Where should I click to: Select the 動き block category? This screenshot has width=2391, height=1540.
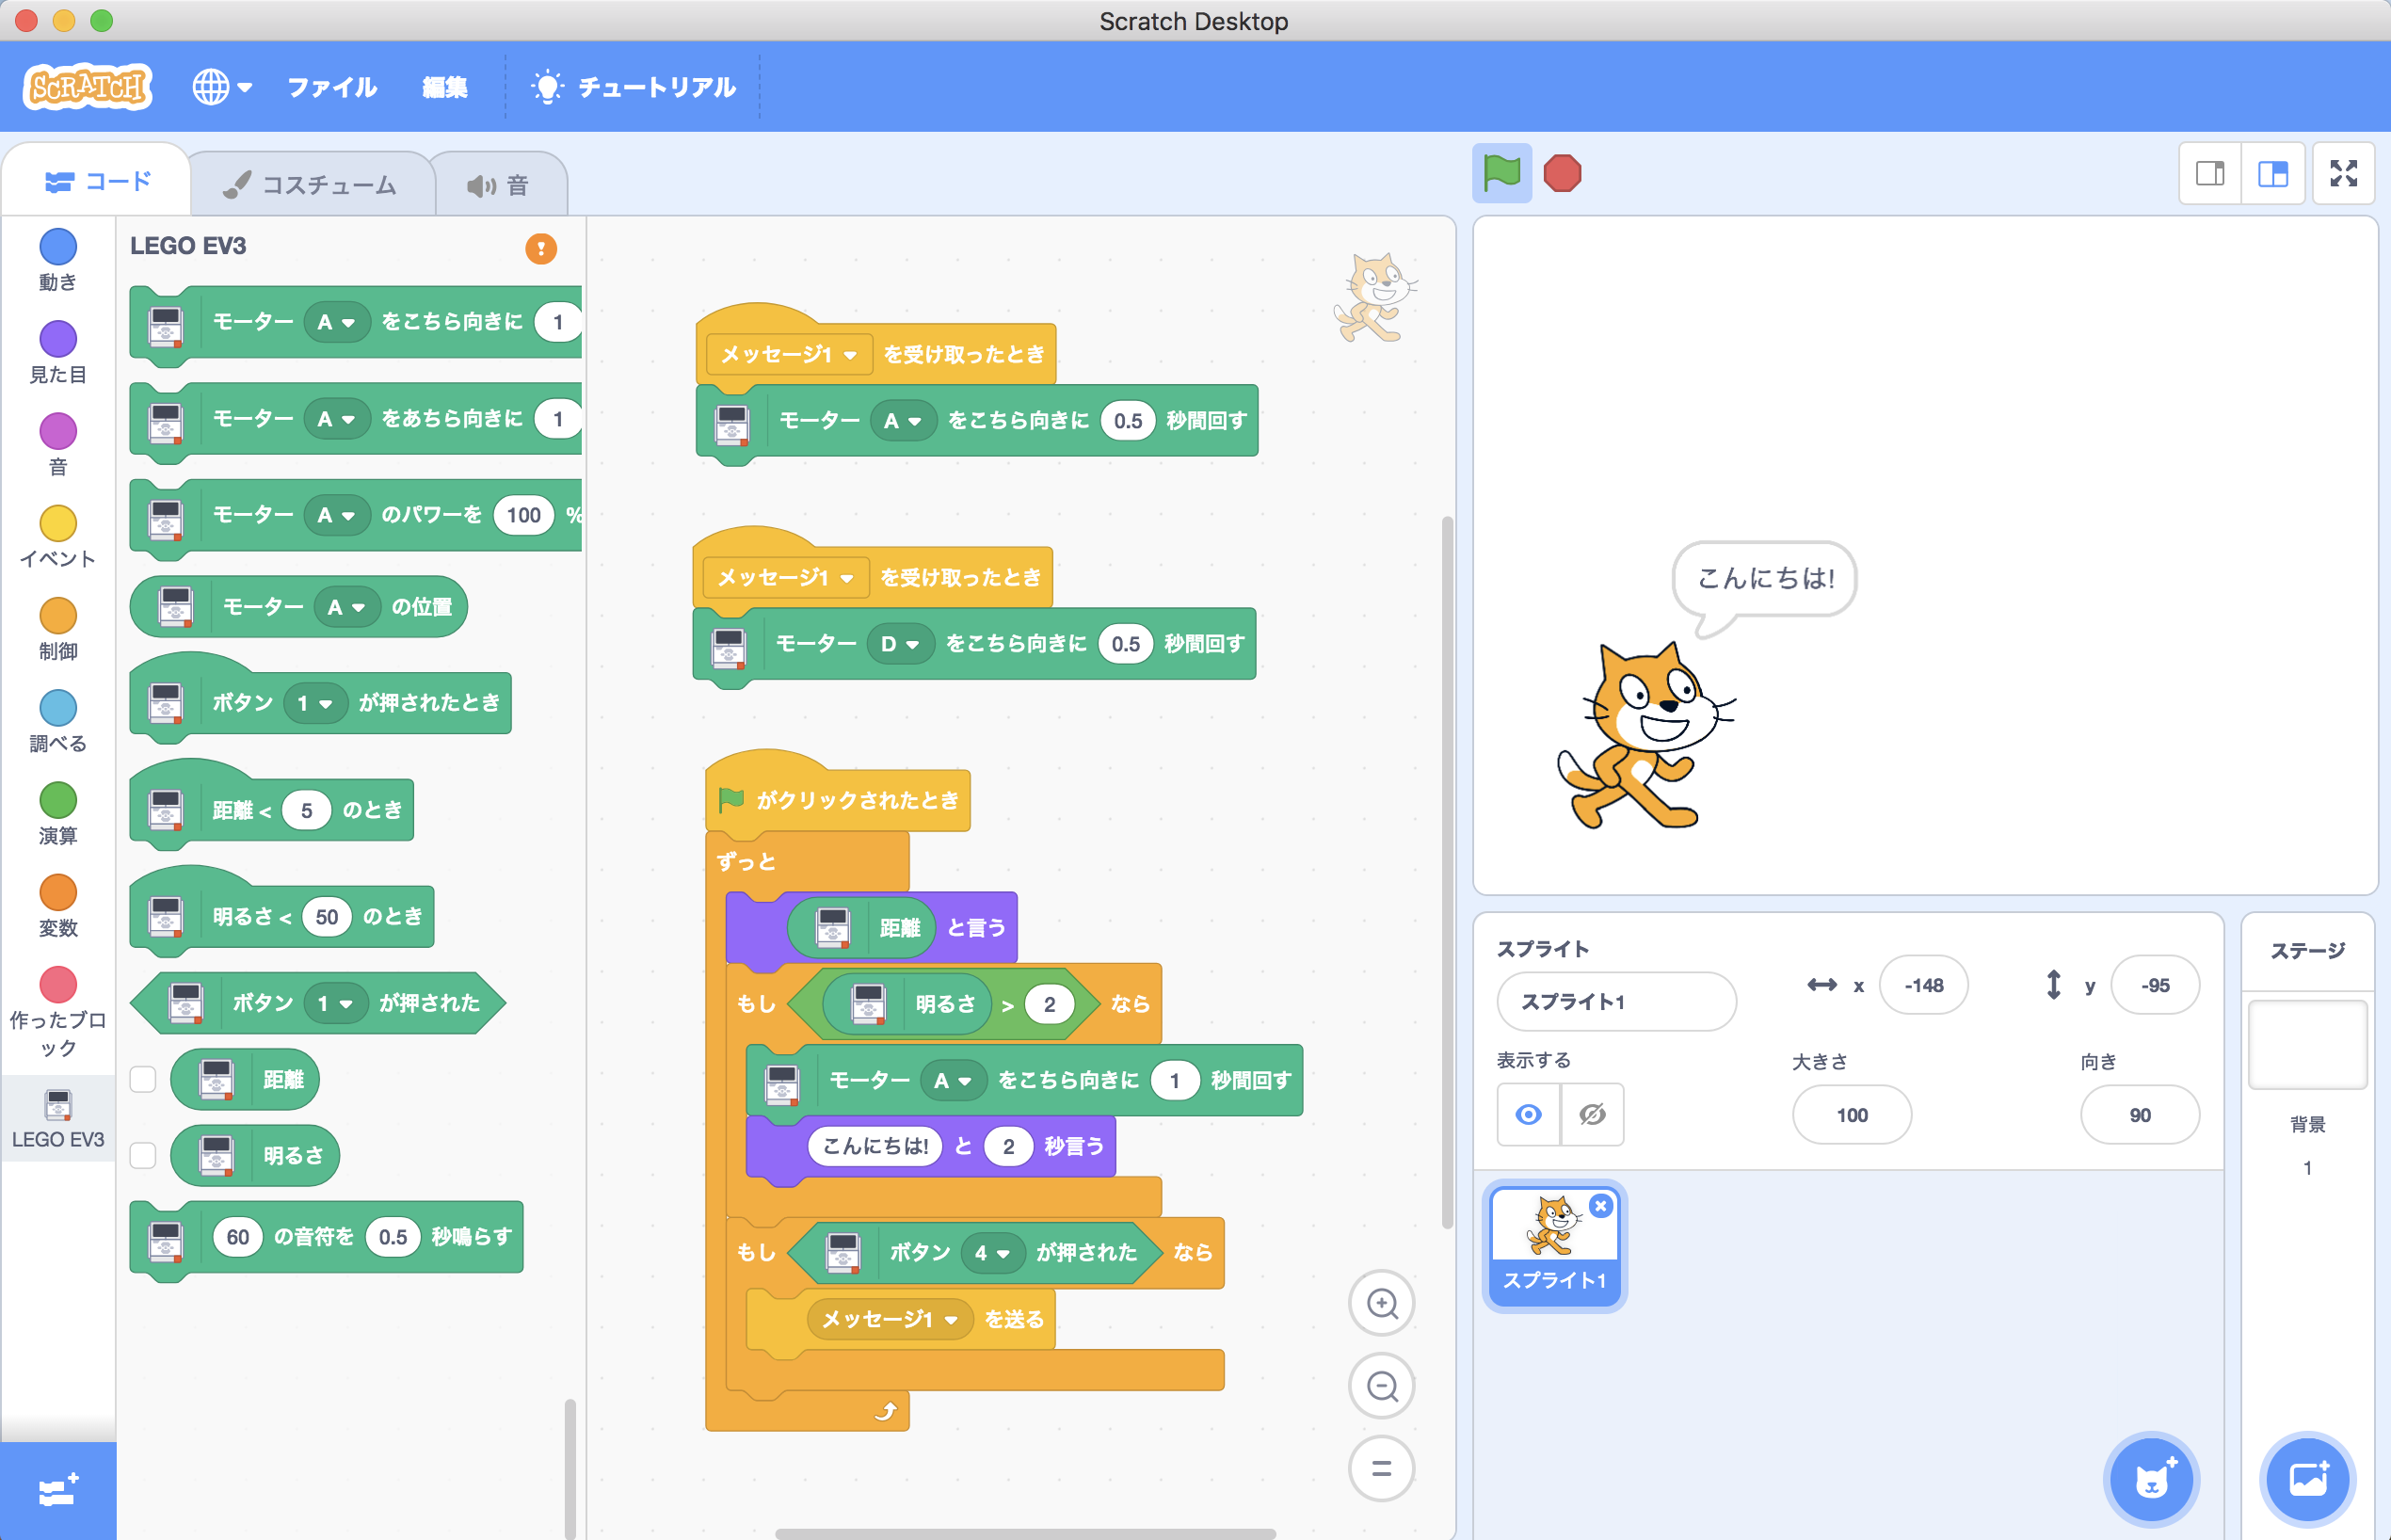tap(58, 260)
